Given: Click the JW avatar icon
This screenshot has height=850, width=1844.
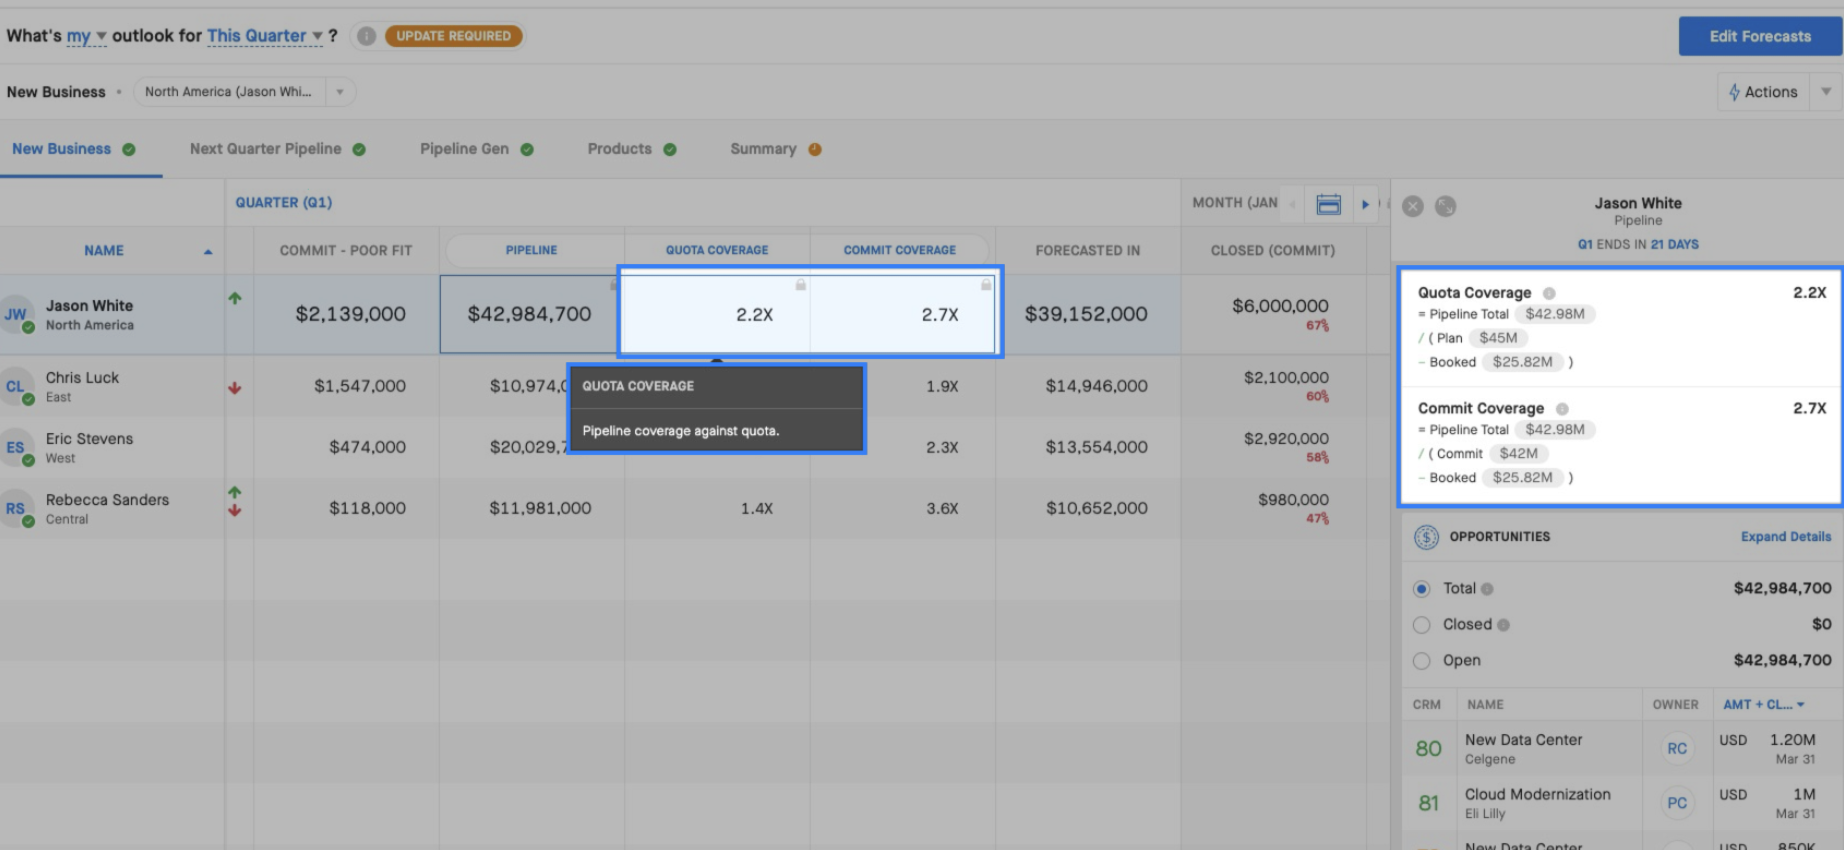Looking at the screenshot, I should pos(16,314).
